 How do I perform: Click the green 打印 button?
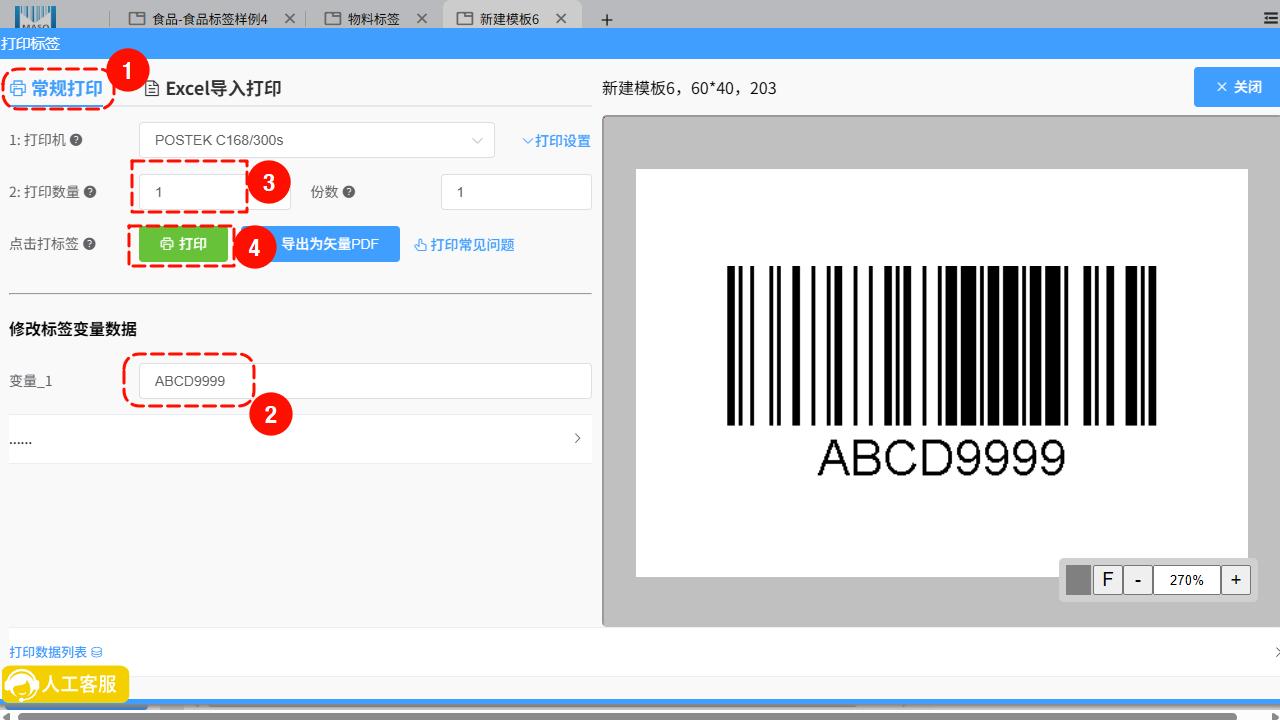[x=183, y=244]
